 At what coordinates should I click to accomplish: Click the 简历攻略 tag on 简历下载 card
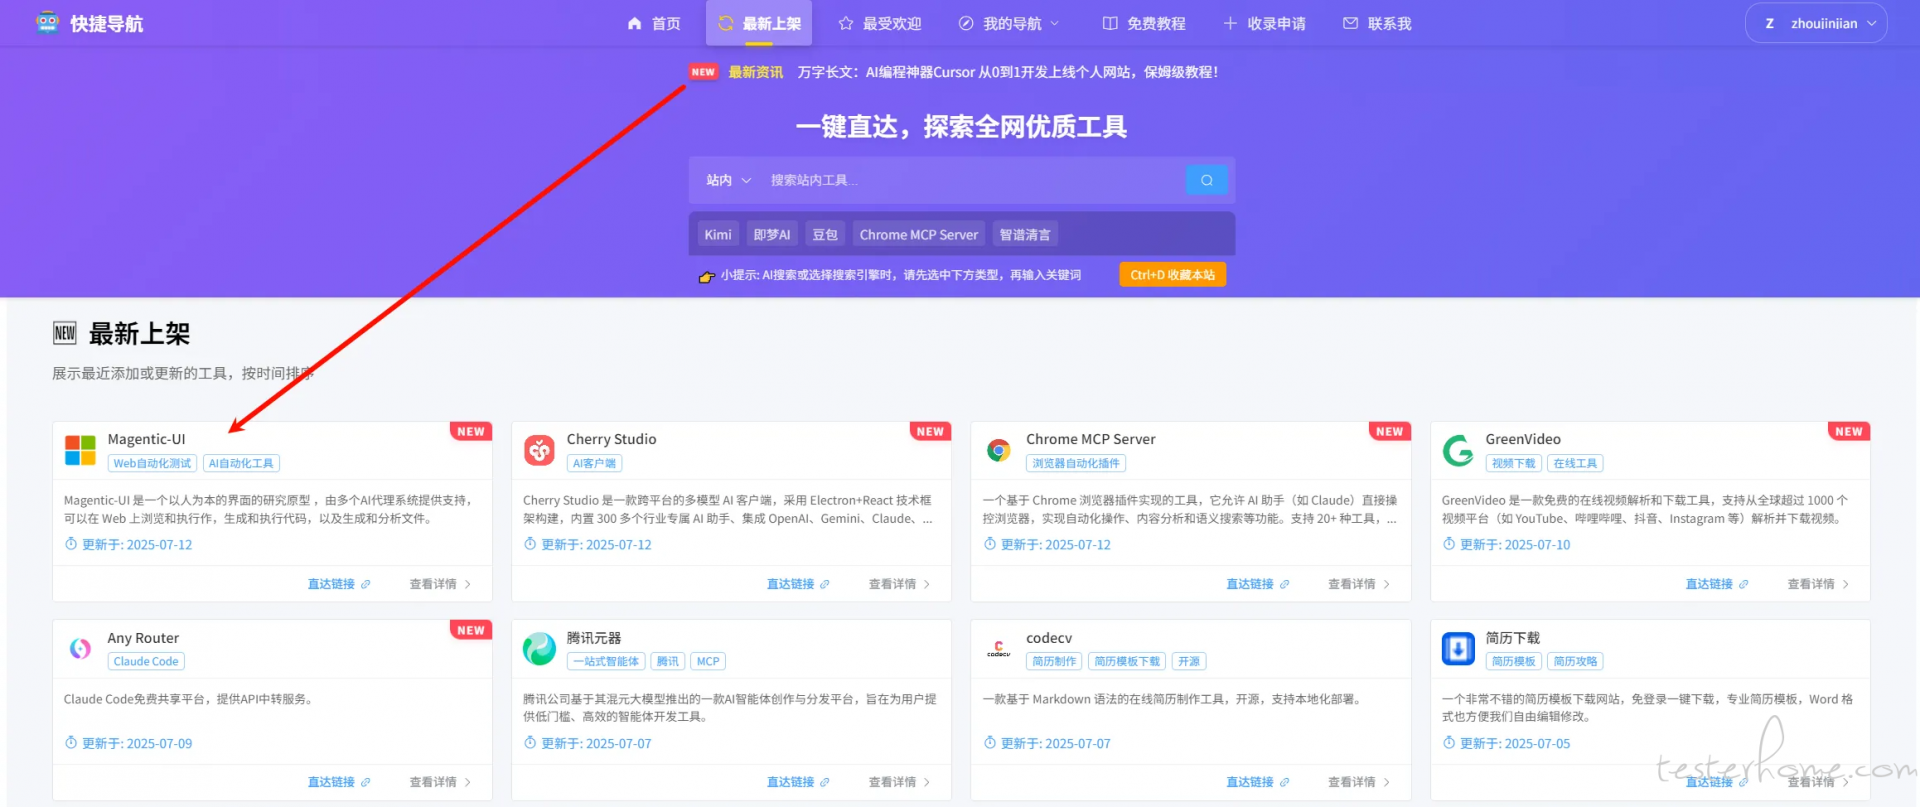click(x=1575, y=661)
